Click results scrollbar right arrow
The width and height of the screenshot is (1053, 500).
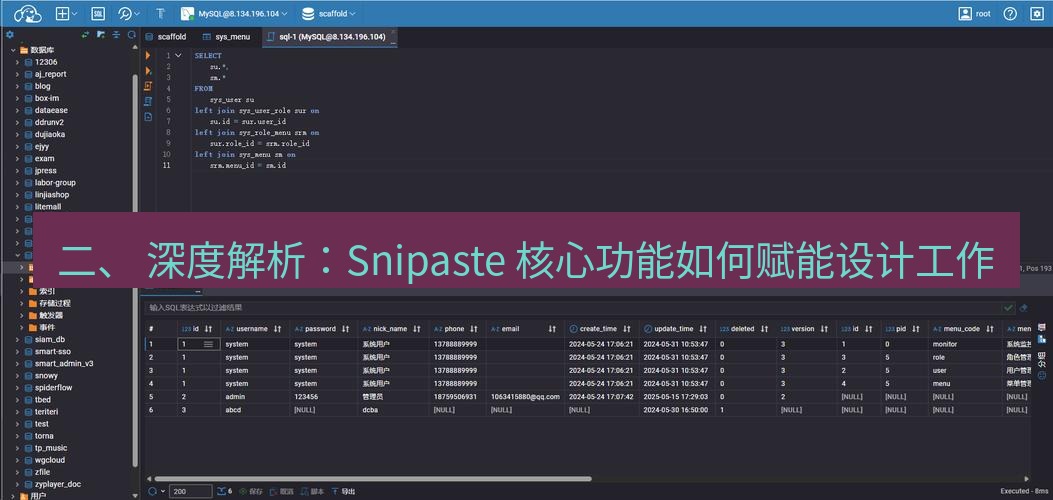tap(1025, 479)
